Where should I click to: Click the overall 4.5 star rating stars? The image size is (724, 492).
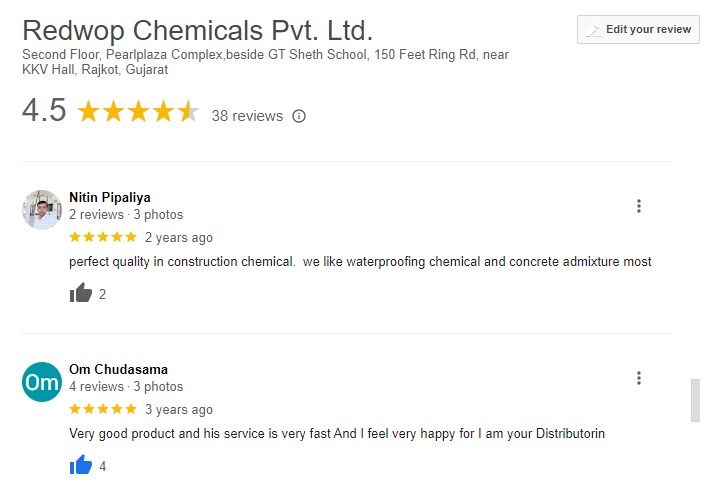pos(137,112)
